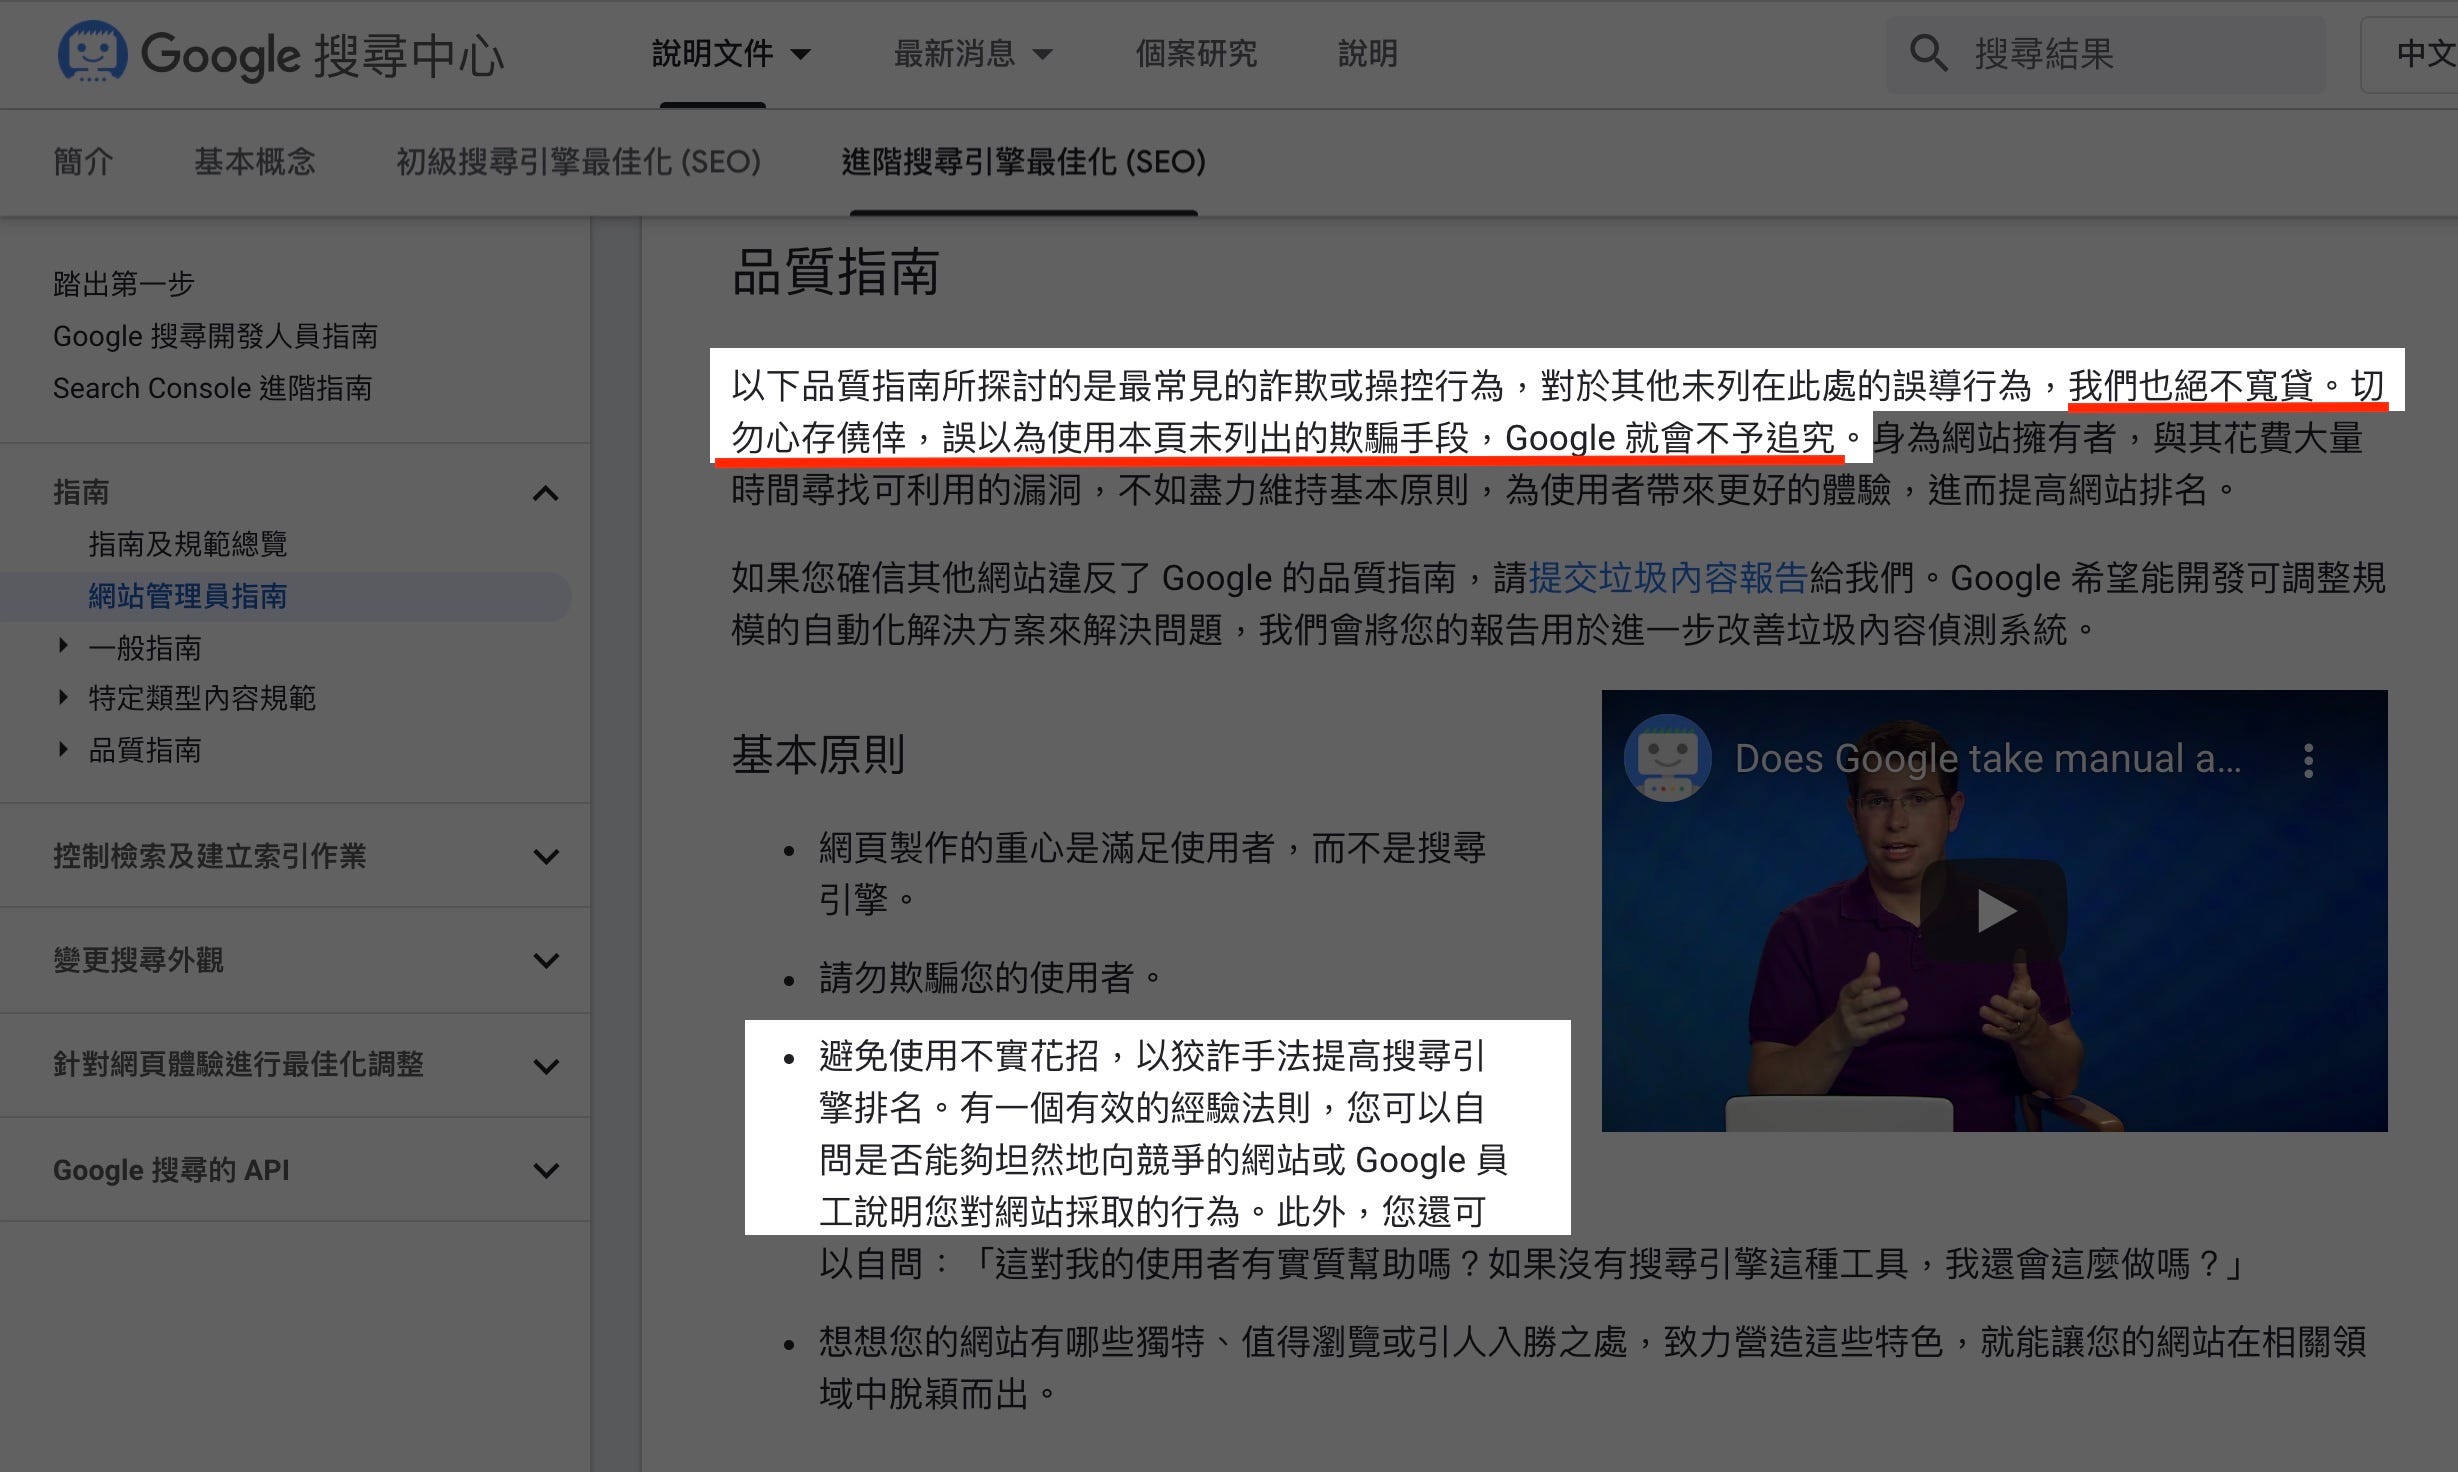Click the bullet text 請勿欺騙您的使用者。
2458x1472 pixels.
[x=990, y=977]
